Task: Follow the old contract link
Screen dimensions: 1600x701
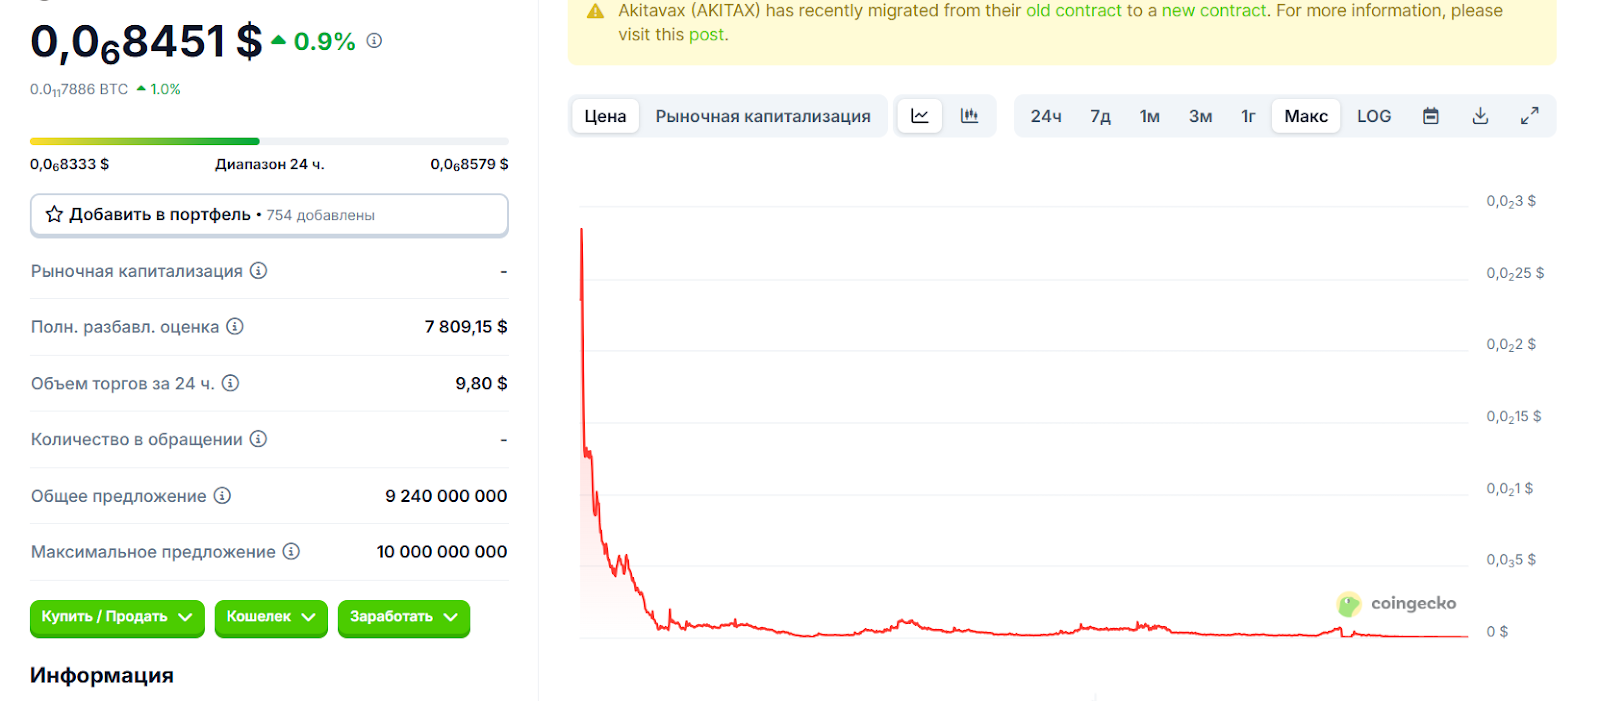Action: coord(1074,11)
